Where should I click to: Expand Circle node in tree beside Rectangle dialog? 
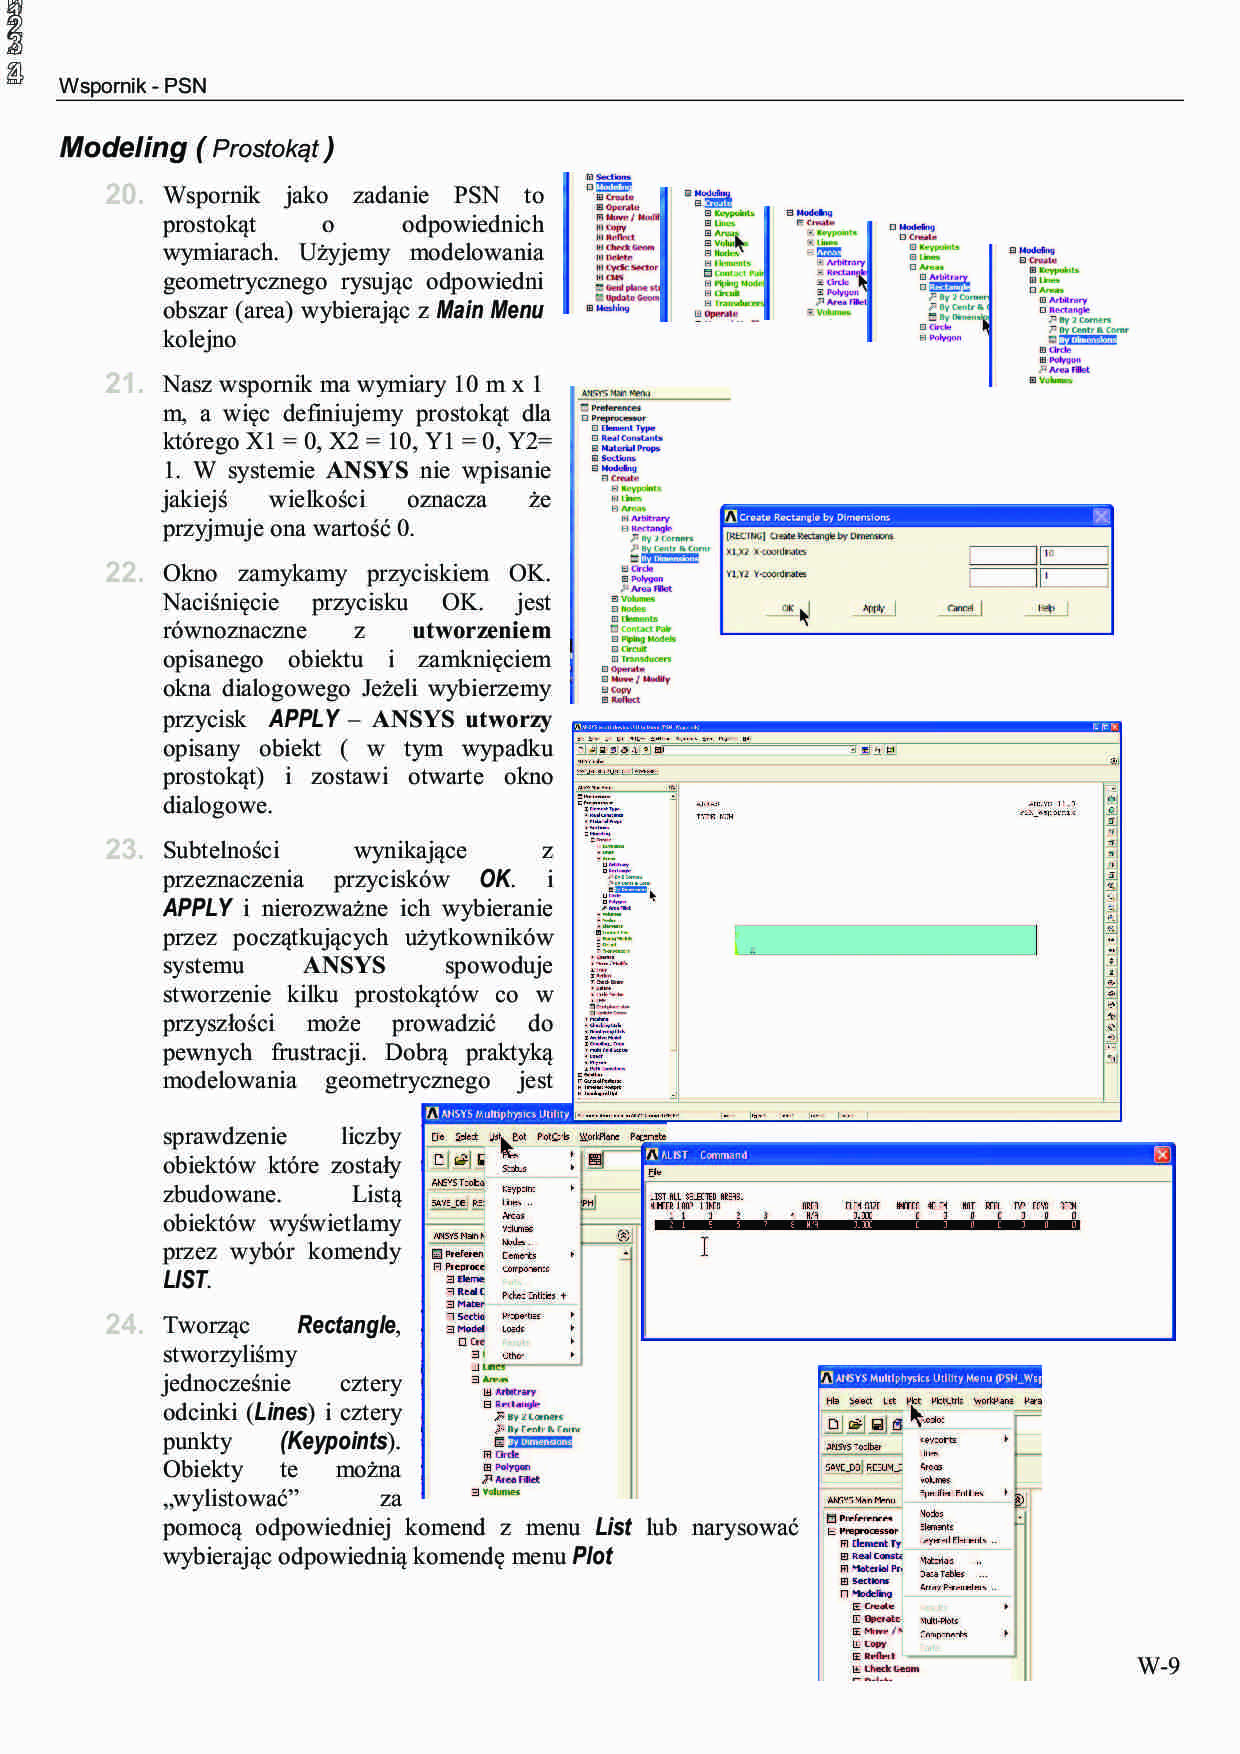tap(625, 568)
